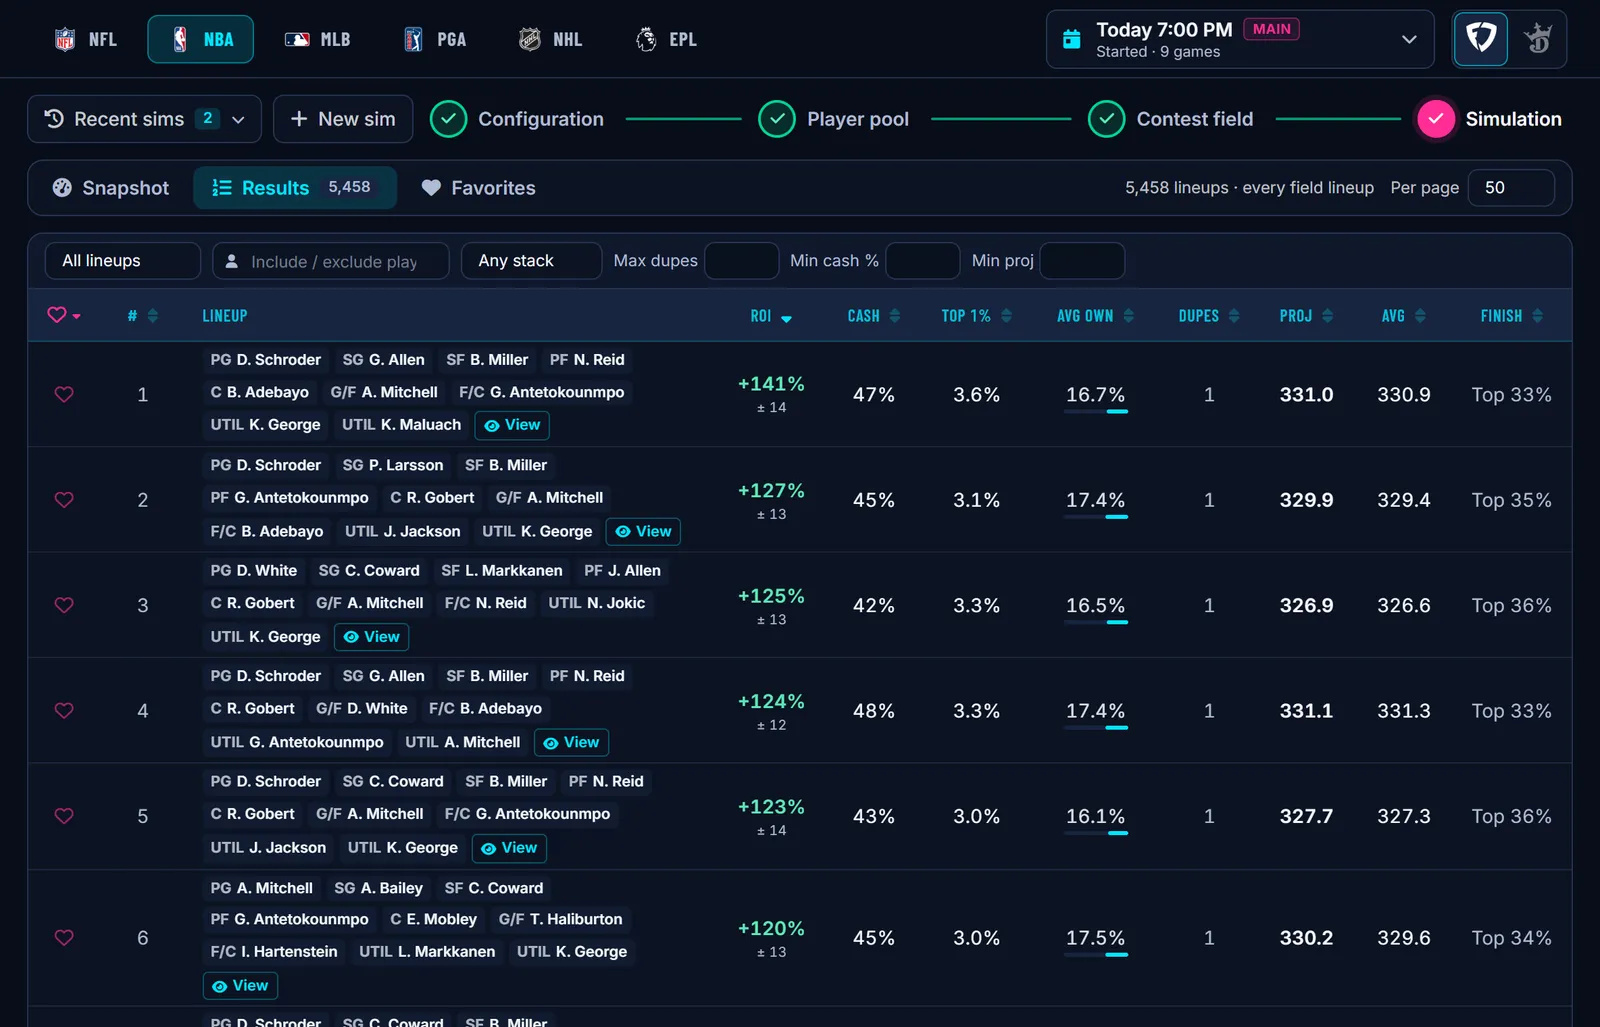Open the Results tab
Image resolution: width=1600 pixels, height=1027 pixels.
pos(295,188)
